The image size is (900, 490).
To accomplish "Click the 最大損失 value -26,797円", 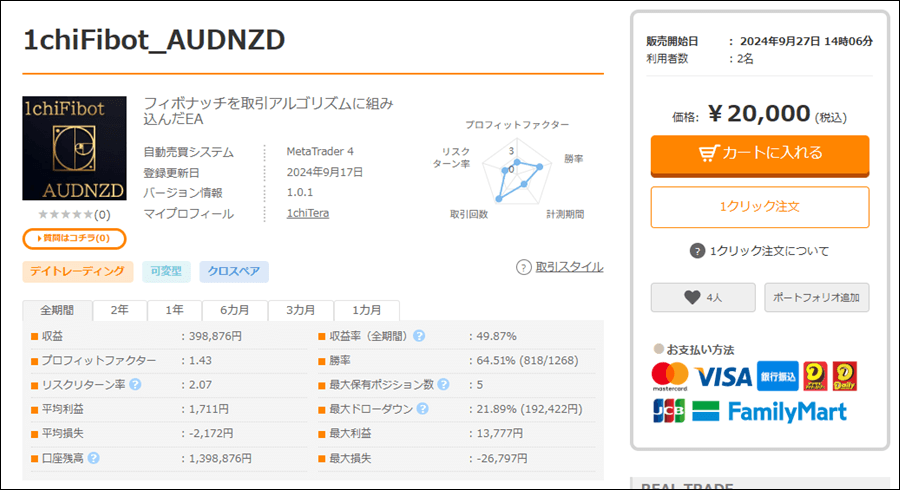I will tap(502, 458).
